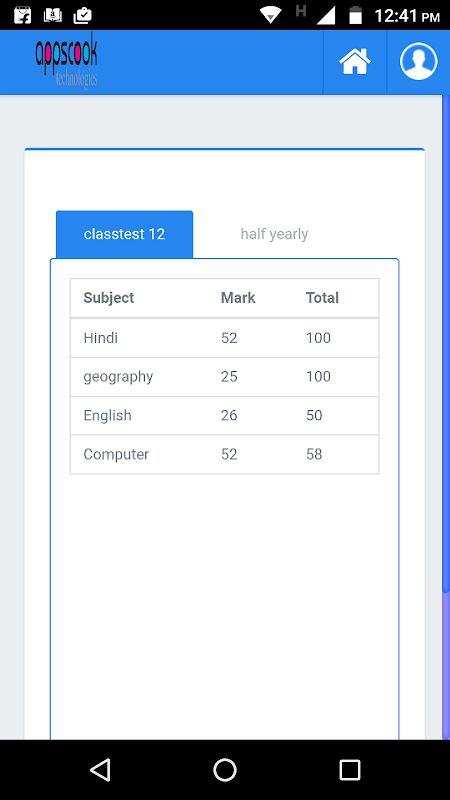Click the Mark column header
Image resolution: width=450 pixels, height=800 pixels.
click(x=238, y=298)
